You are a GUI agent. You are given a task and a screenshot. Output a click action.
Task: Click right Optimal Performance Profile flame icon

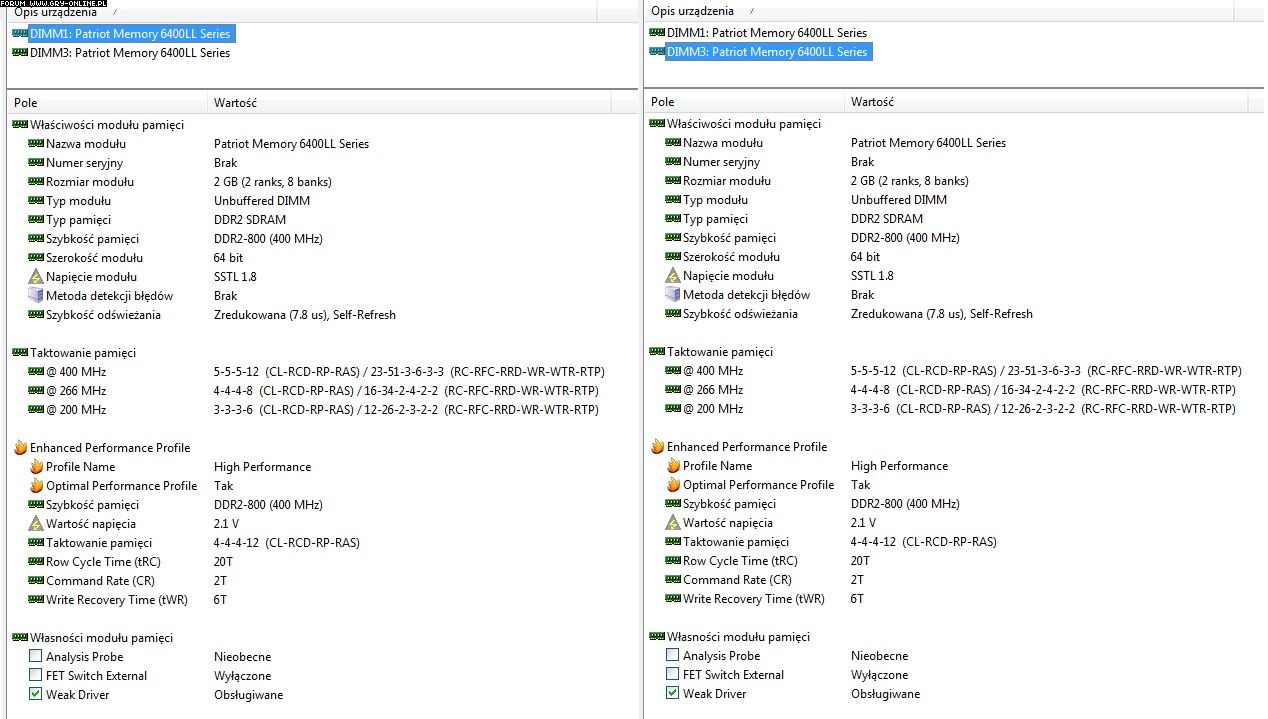click(x=673, y=484)
